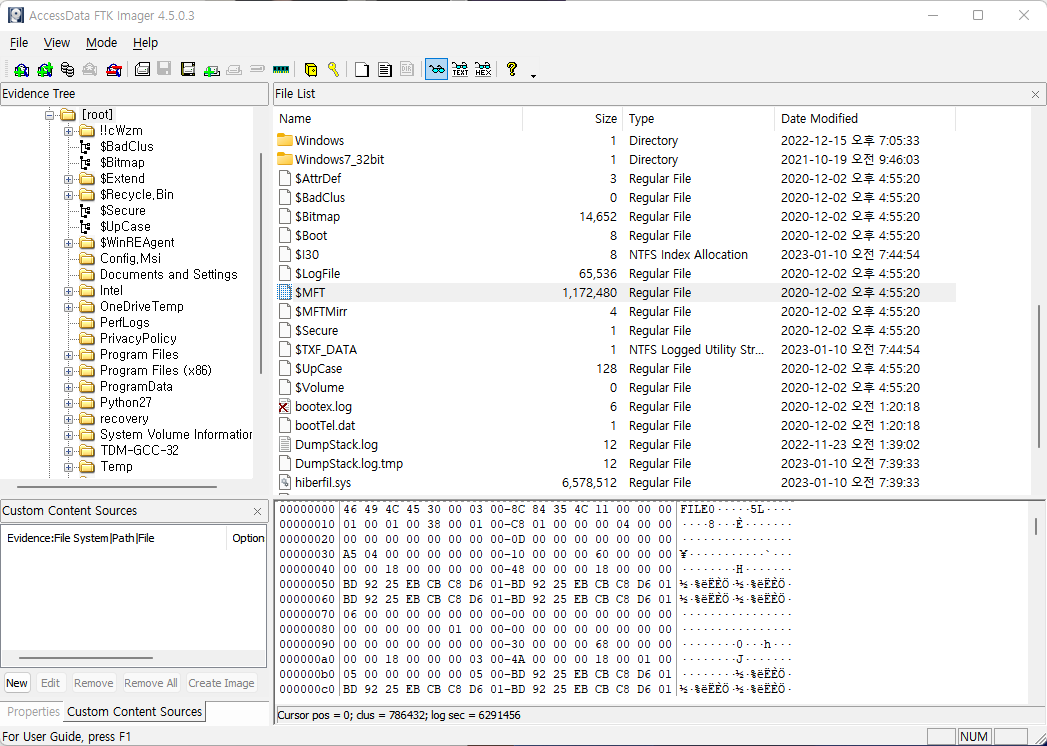Expand the TDM-GCC-32 folder node
Image resolution: width=1047 pixels, height=746 pixels.
point(68,451)
